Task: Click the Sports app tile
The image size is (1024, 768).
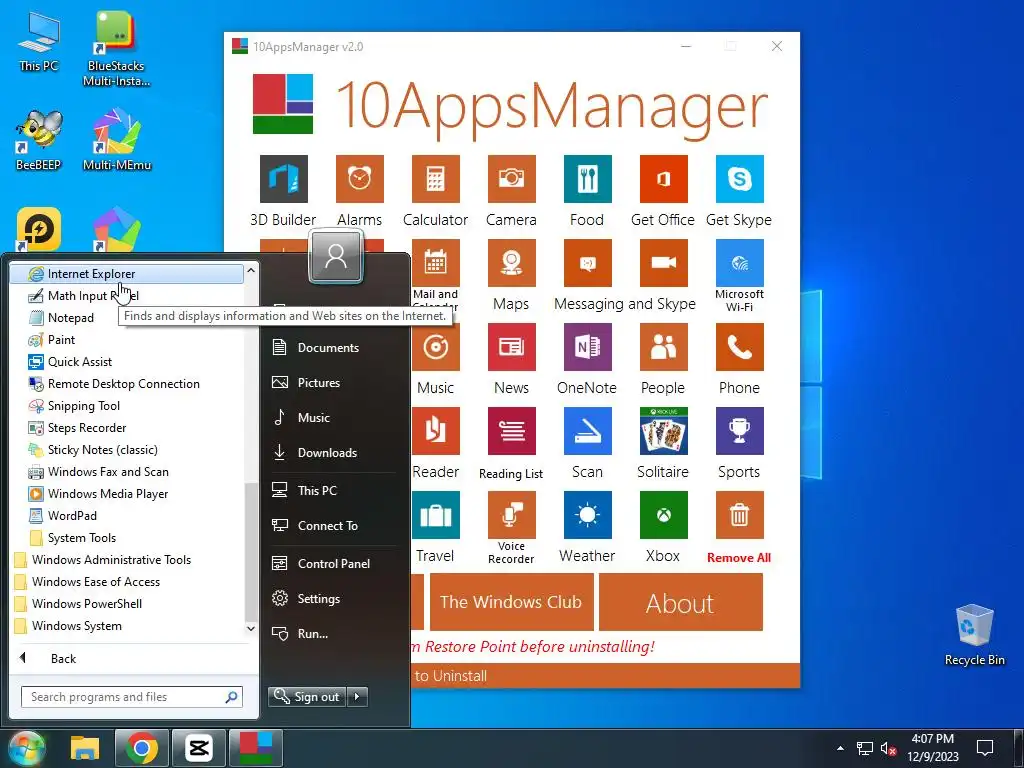Action: click(739, 431)
